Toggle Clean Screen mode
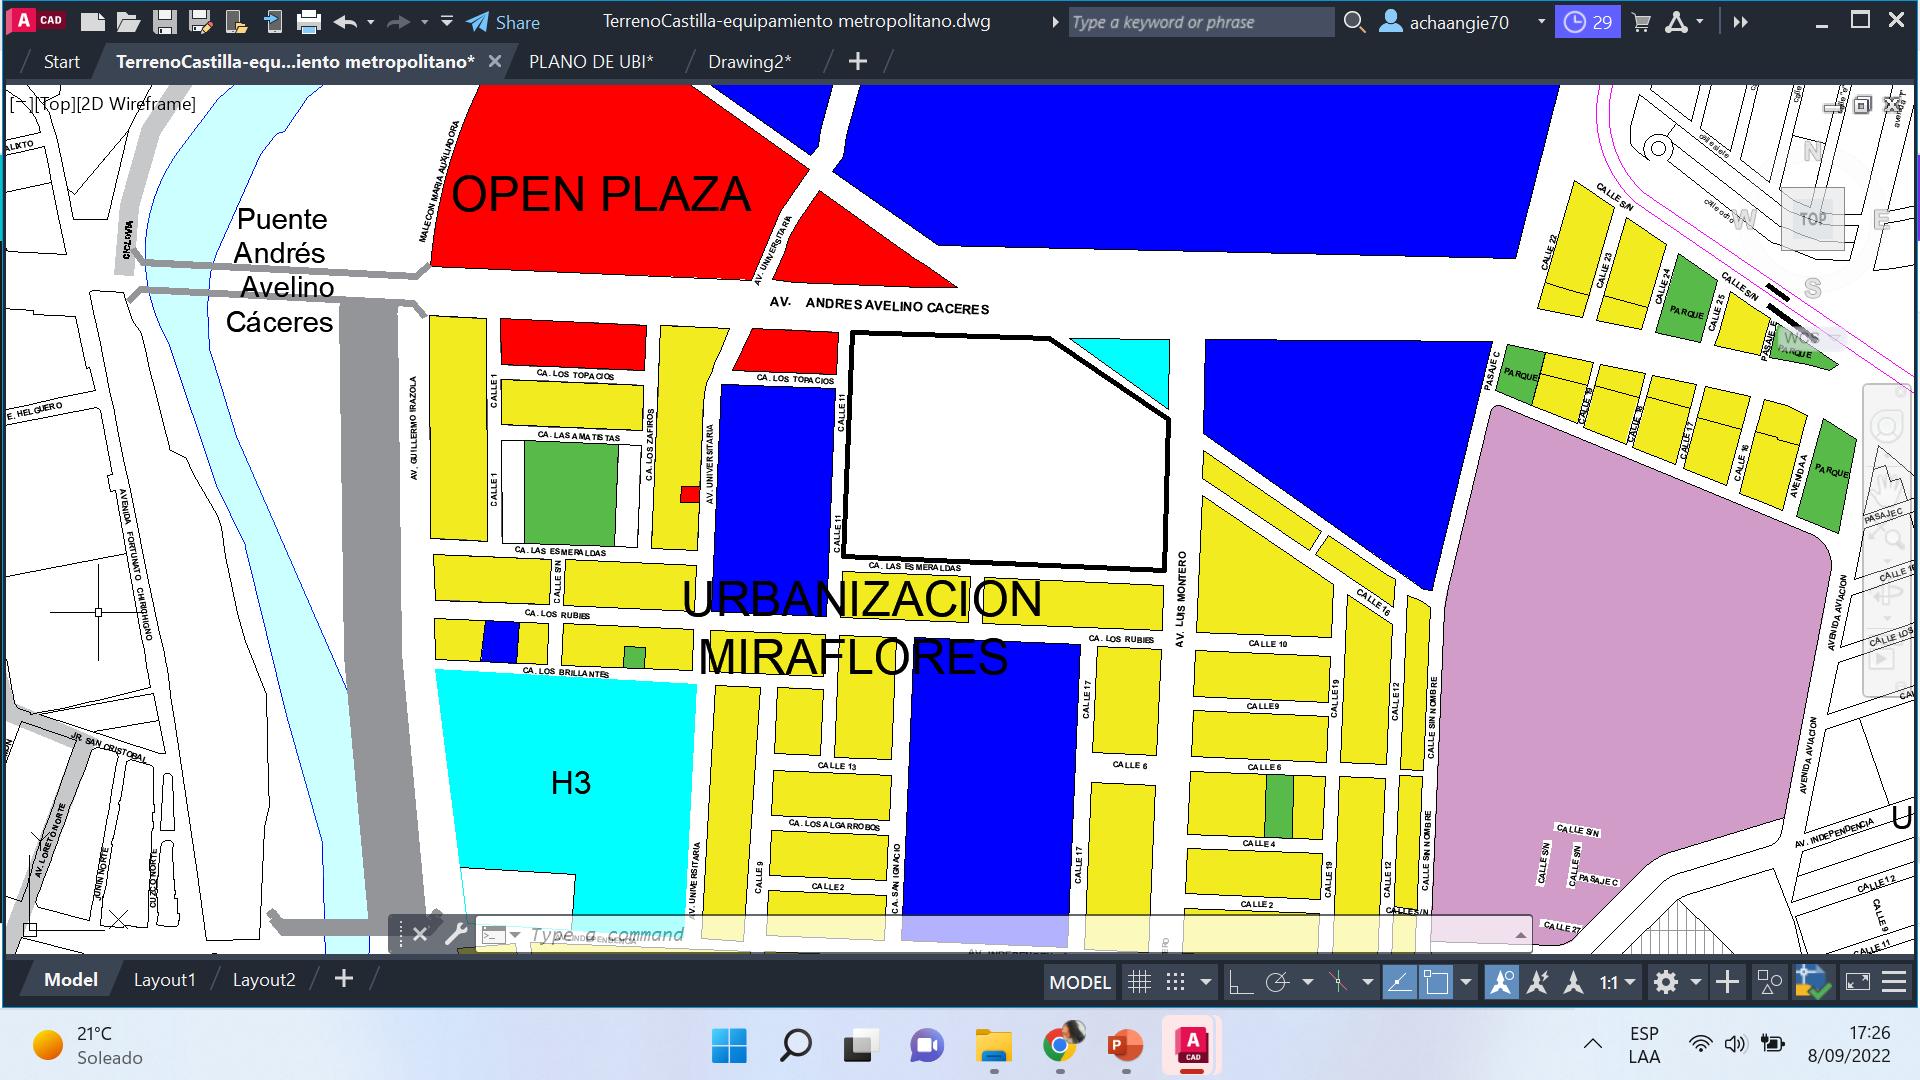The image size is (1920, 1080). pos(1858,982)
